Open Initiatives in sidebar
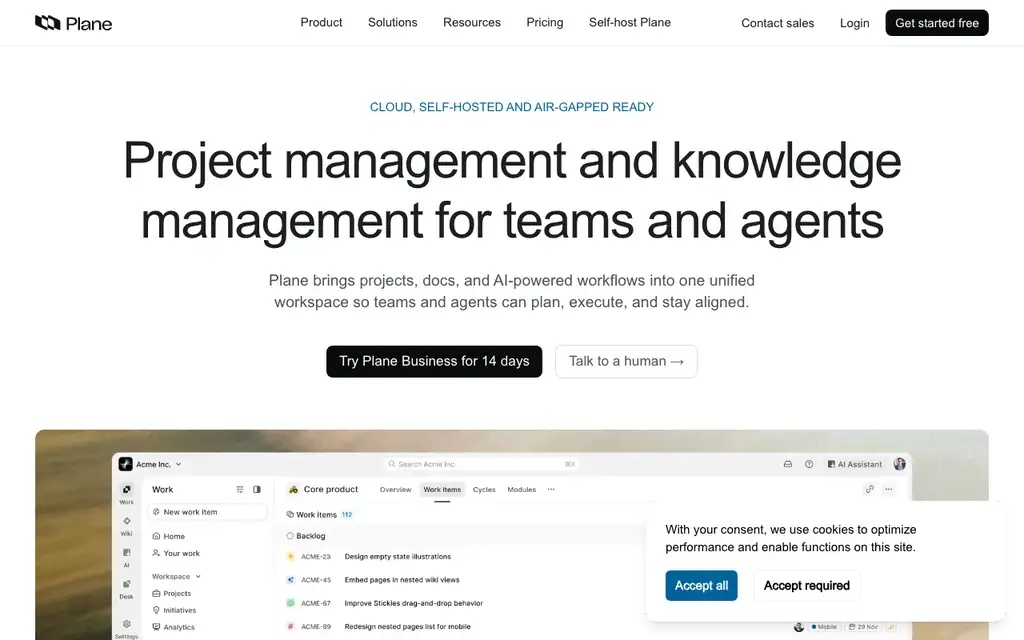This screenshot has width=1024, height=640. coord(174,611)
